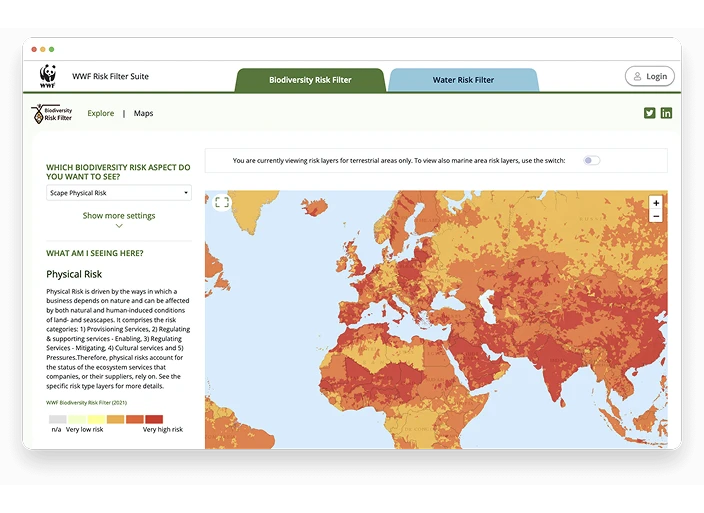Click the yellow macOS minimize dot
The image size is (704, 513).
tap(43, 49)
